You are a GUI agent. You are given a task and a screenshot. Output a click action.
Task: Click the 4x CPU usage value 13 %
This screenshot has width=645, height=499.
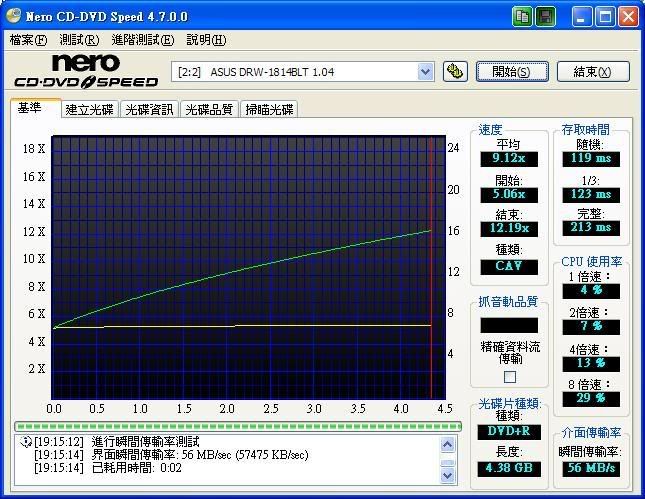click(x=591, y=363)
